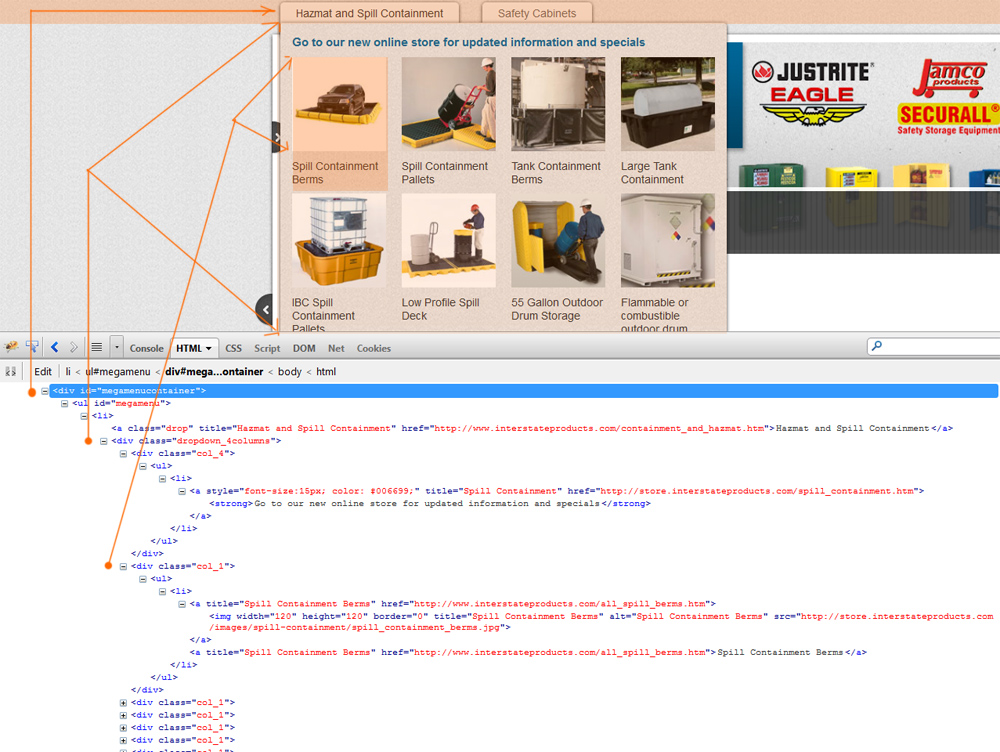Click the IBC Spill Containment Pallets thumbnail
Screen dimensions: 1000x752
[338, 239]
